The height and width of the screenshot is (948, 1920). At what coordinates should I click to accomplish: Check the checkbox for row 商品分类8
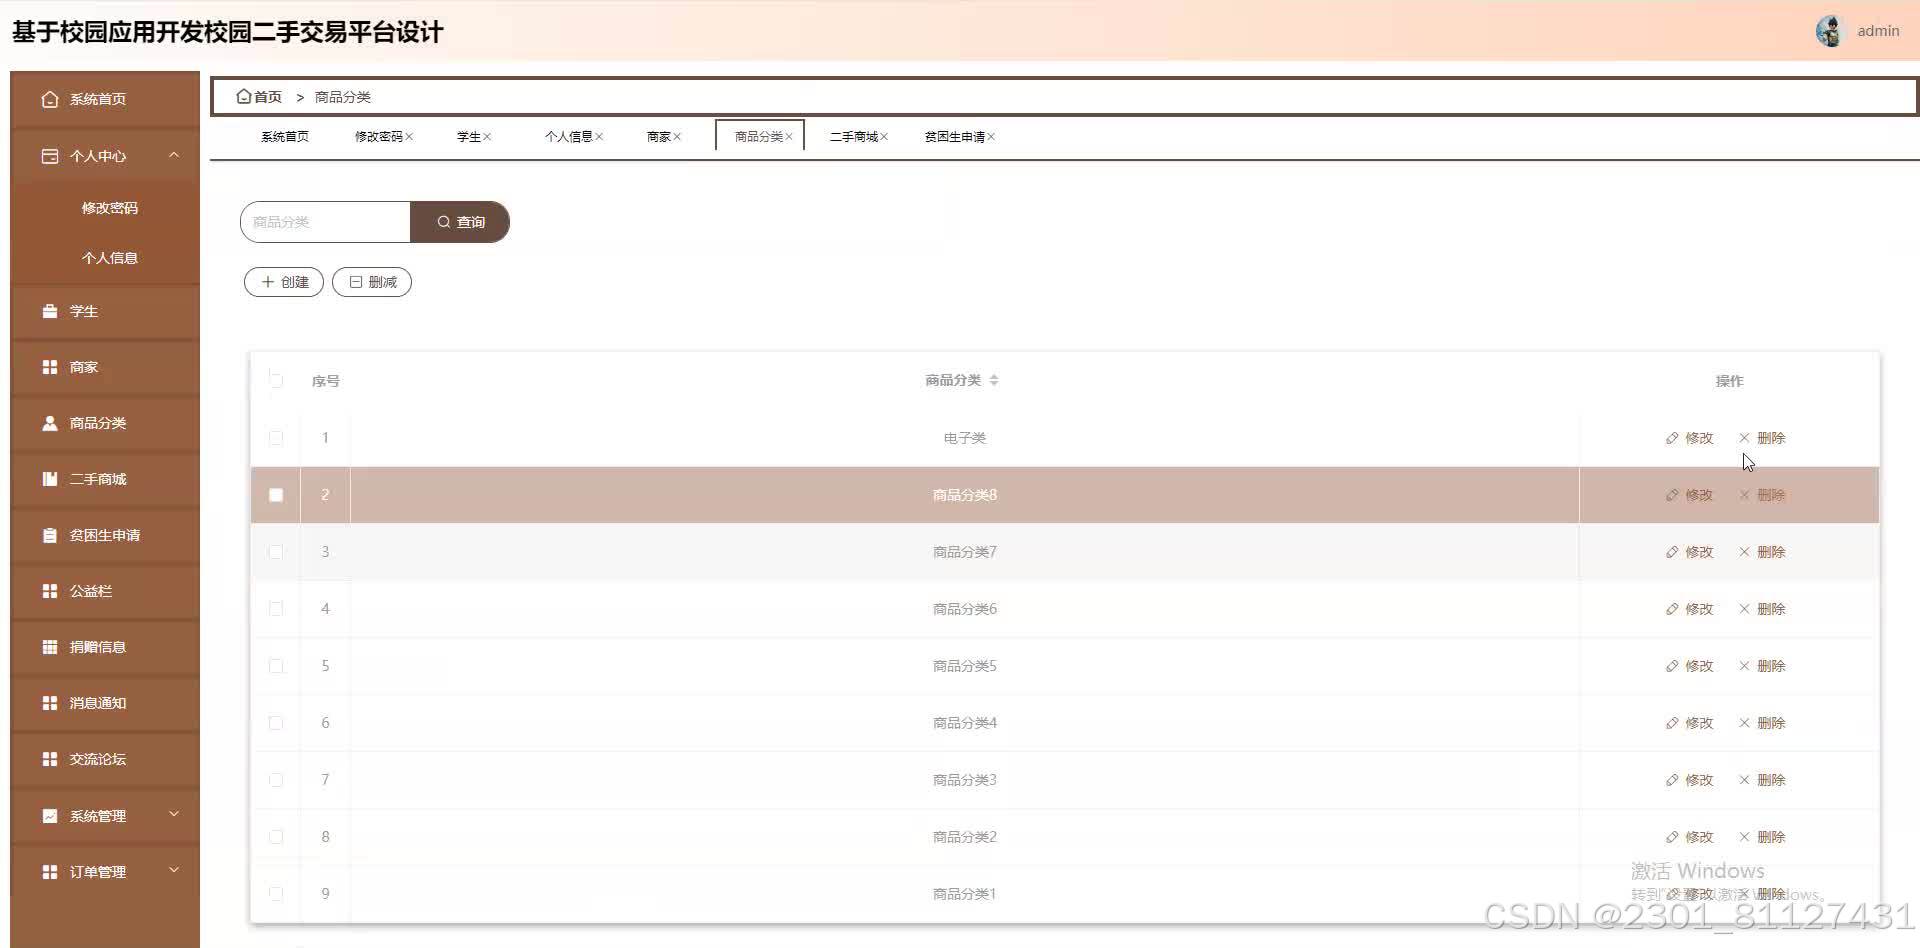[276, 495]
